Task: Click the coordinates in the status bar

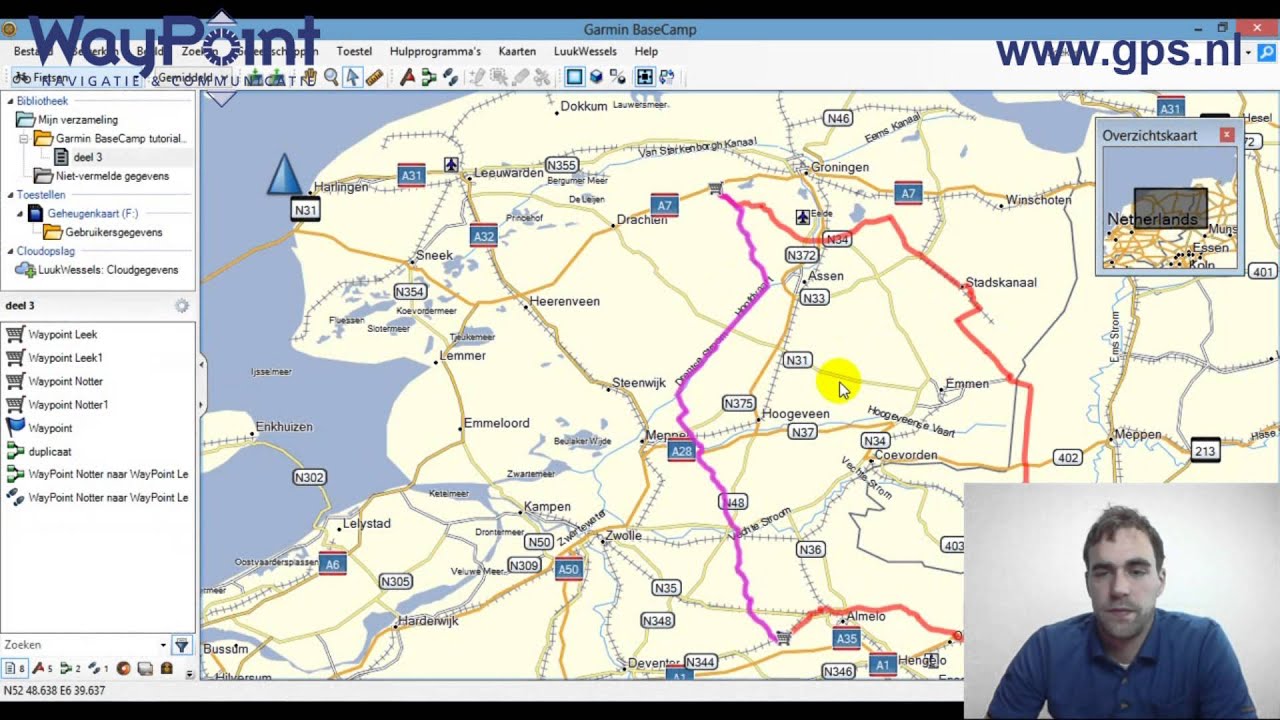Action: (x=54, y=690)
